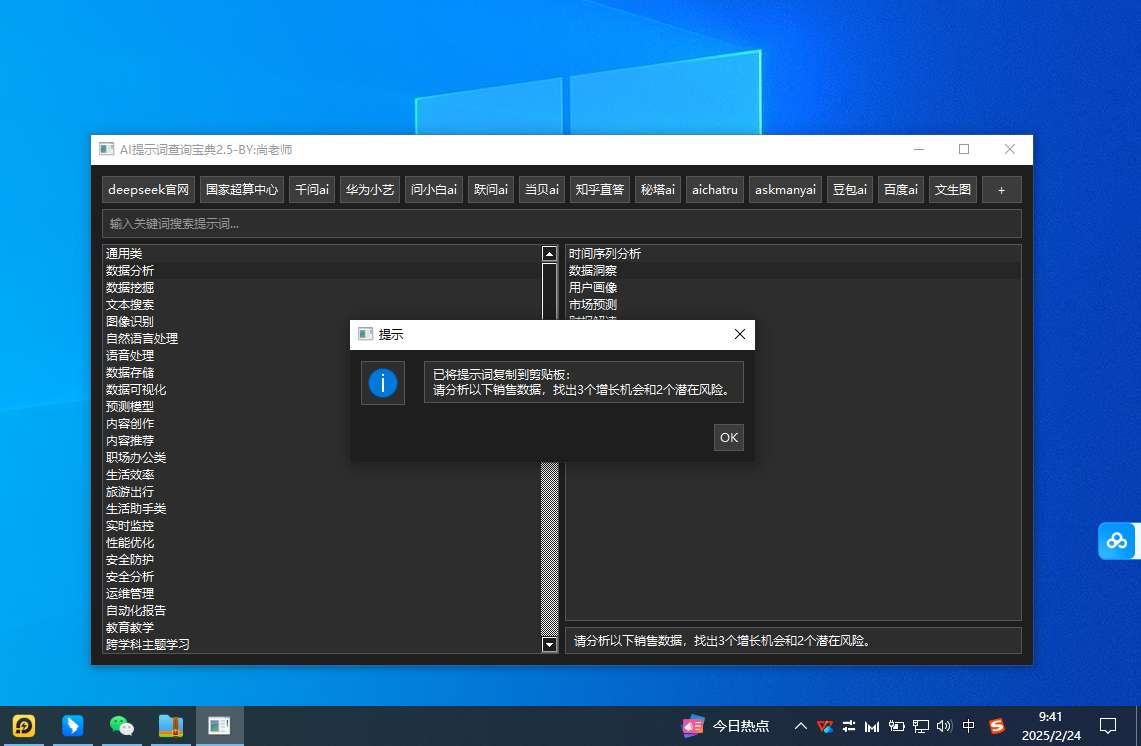The height and width of the screenshot is (746, 1141).
Task: Select the 安全分析 category
Action: click(x=322, y=576)
